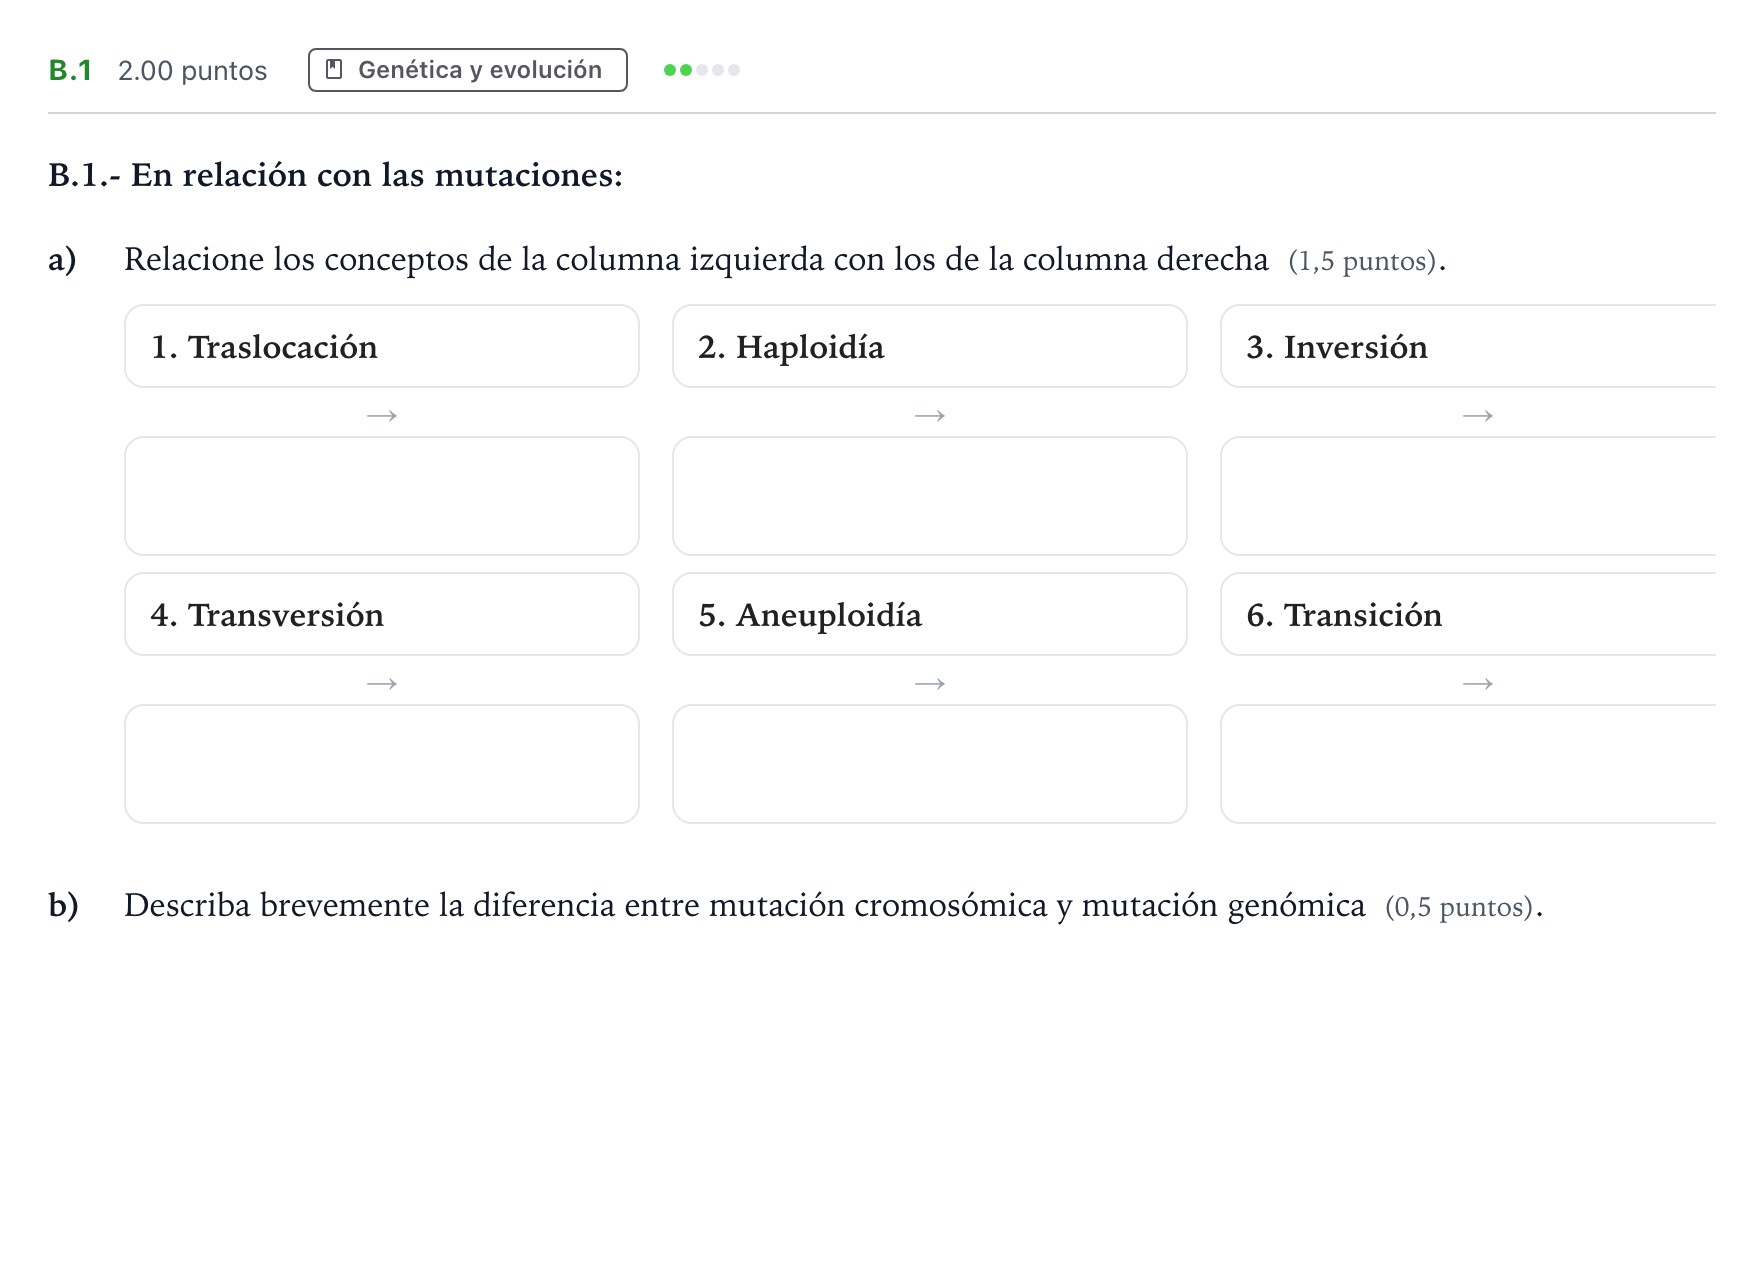Click the empty answer box under Aneuploidía
1764x1284 pixels.
[930, 764]
